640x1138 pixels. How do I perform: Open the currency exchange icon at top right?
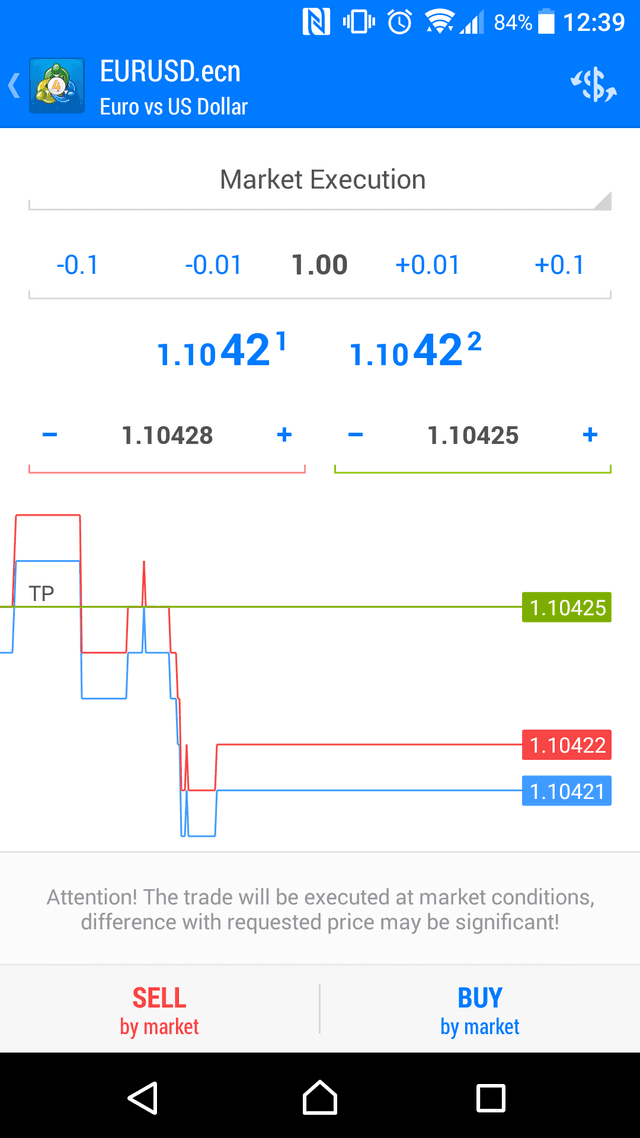point(593,86)
